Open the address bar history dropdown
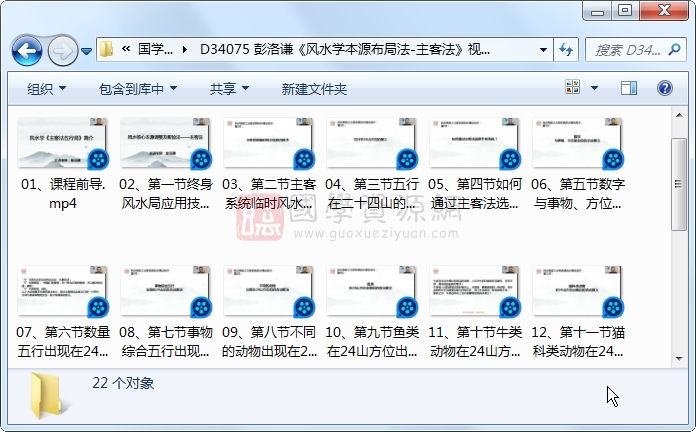 pyautogui.click(x=543, y=49)
